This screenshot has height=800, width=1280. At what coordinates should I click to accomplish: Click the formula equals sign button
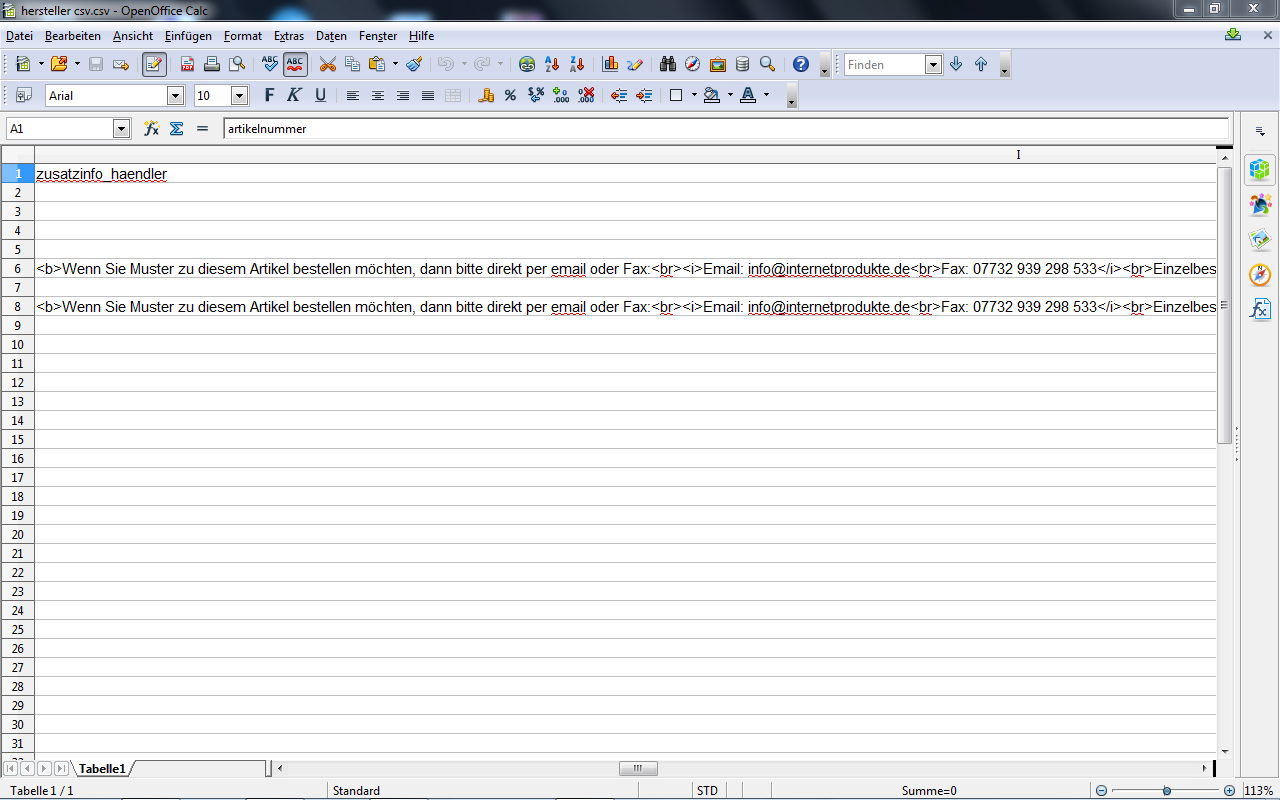point(202,129)
